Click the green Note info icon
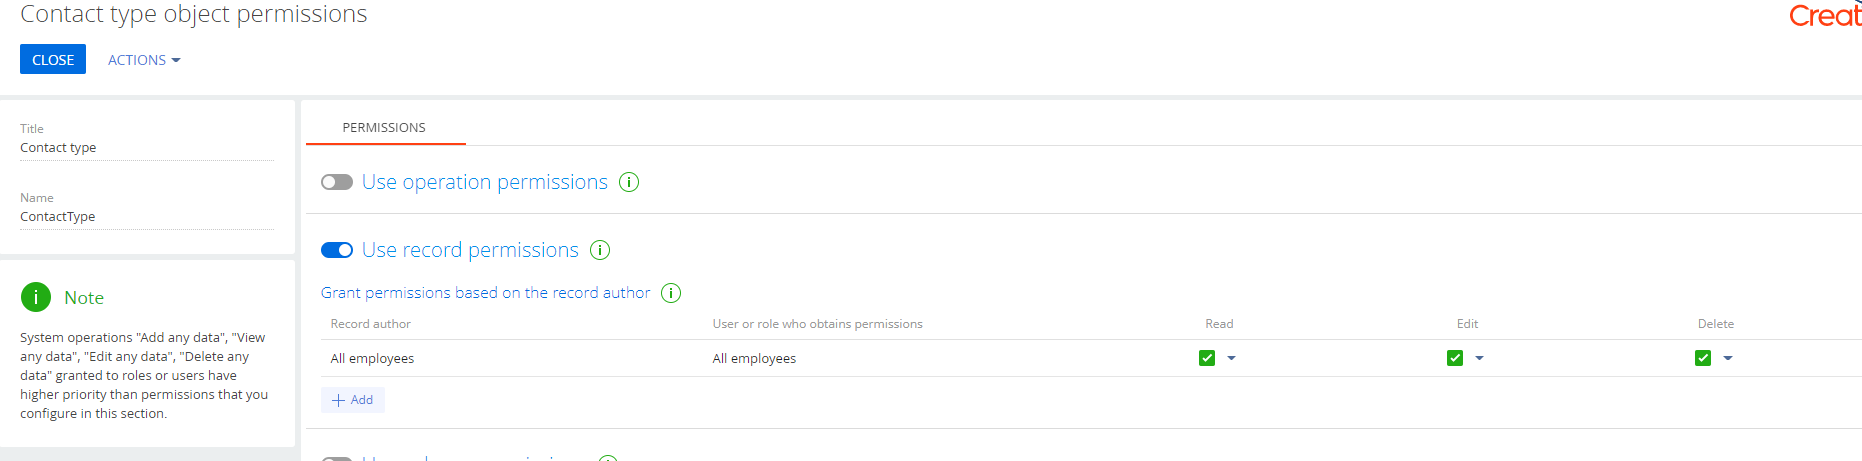1862x461 pixels. [x=36, y=297]
